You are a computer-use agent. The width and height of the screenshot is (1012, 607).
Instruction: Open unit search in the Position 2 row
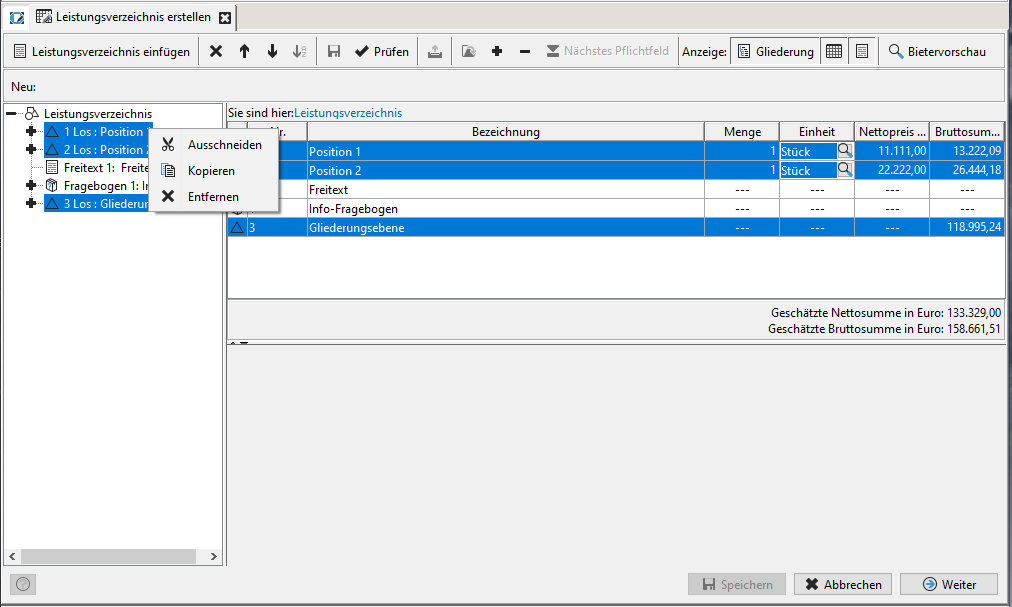pos(844,170)
